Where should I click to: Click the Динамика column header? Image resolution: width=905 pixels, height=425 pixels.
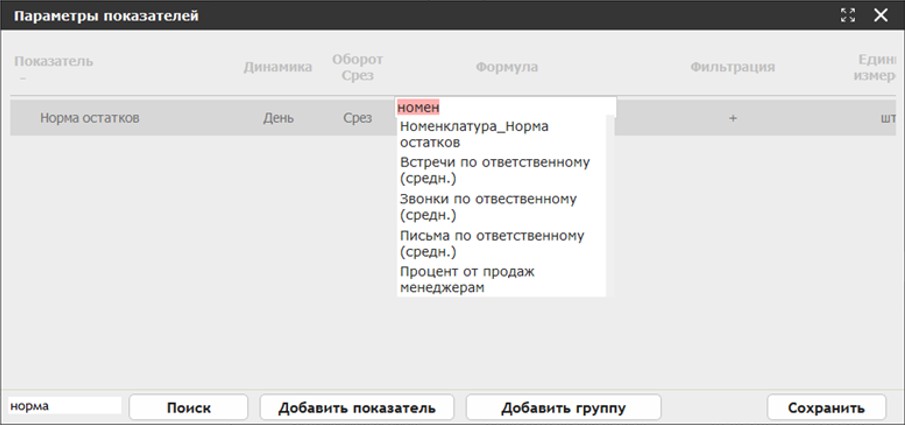[278, 67]
